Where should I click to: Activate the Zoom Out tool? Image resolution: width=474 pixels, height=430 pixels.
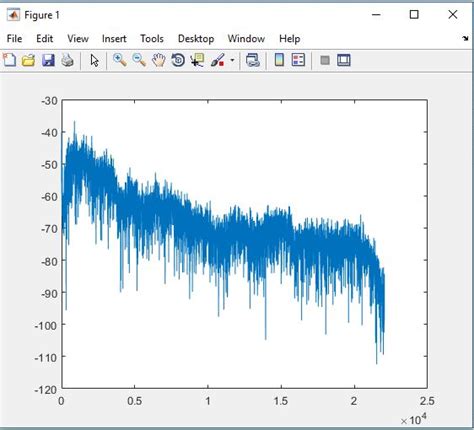tap(139, 60)
